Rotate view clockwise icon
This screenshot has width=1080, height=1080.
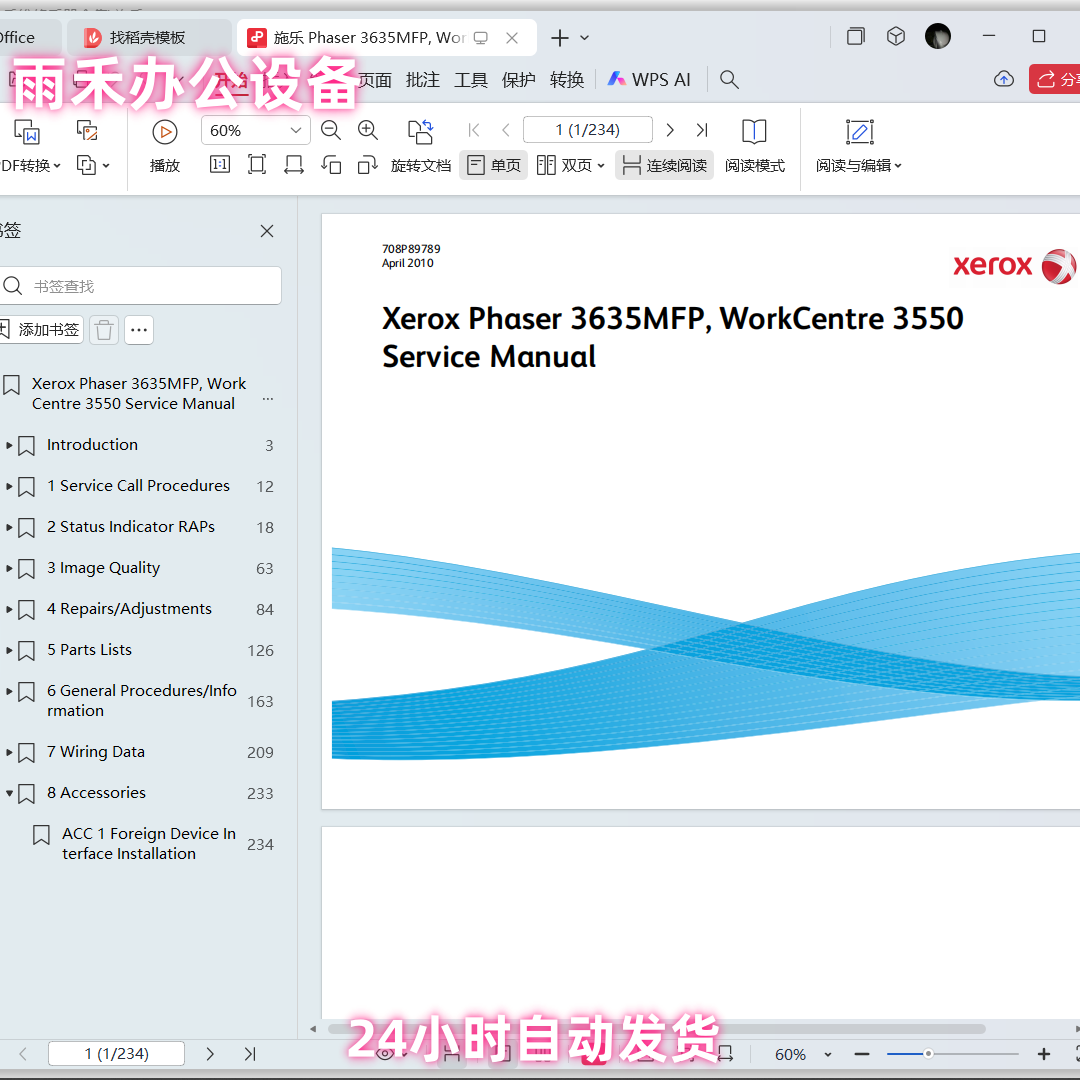pyautogui.click(x=368, y=165)
